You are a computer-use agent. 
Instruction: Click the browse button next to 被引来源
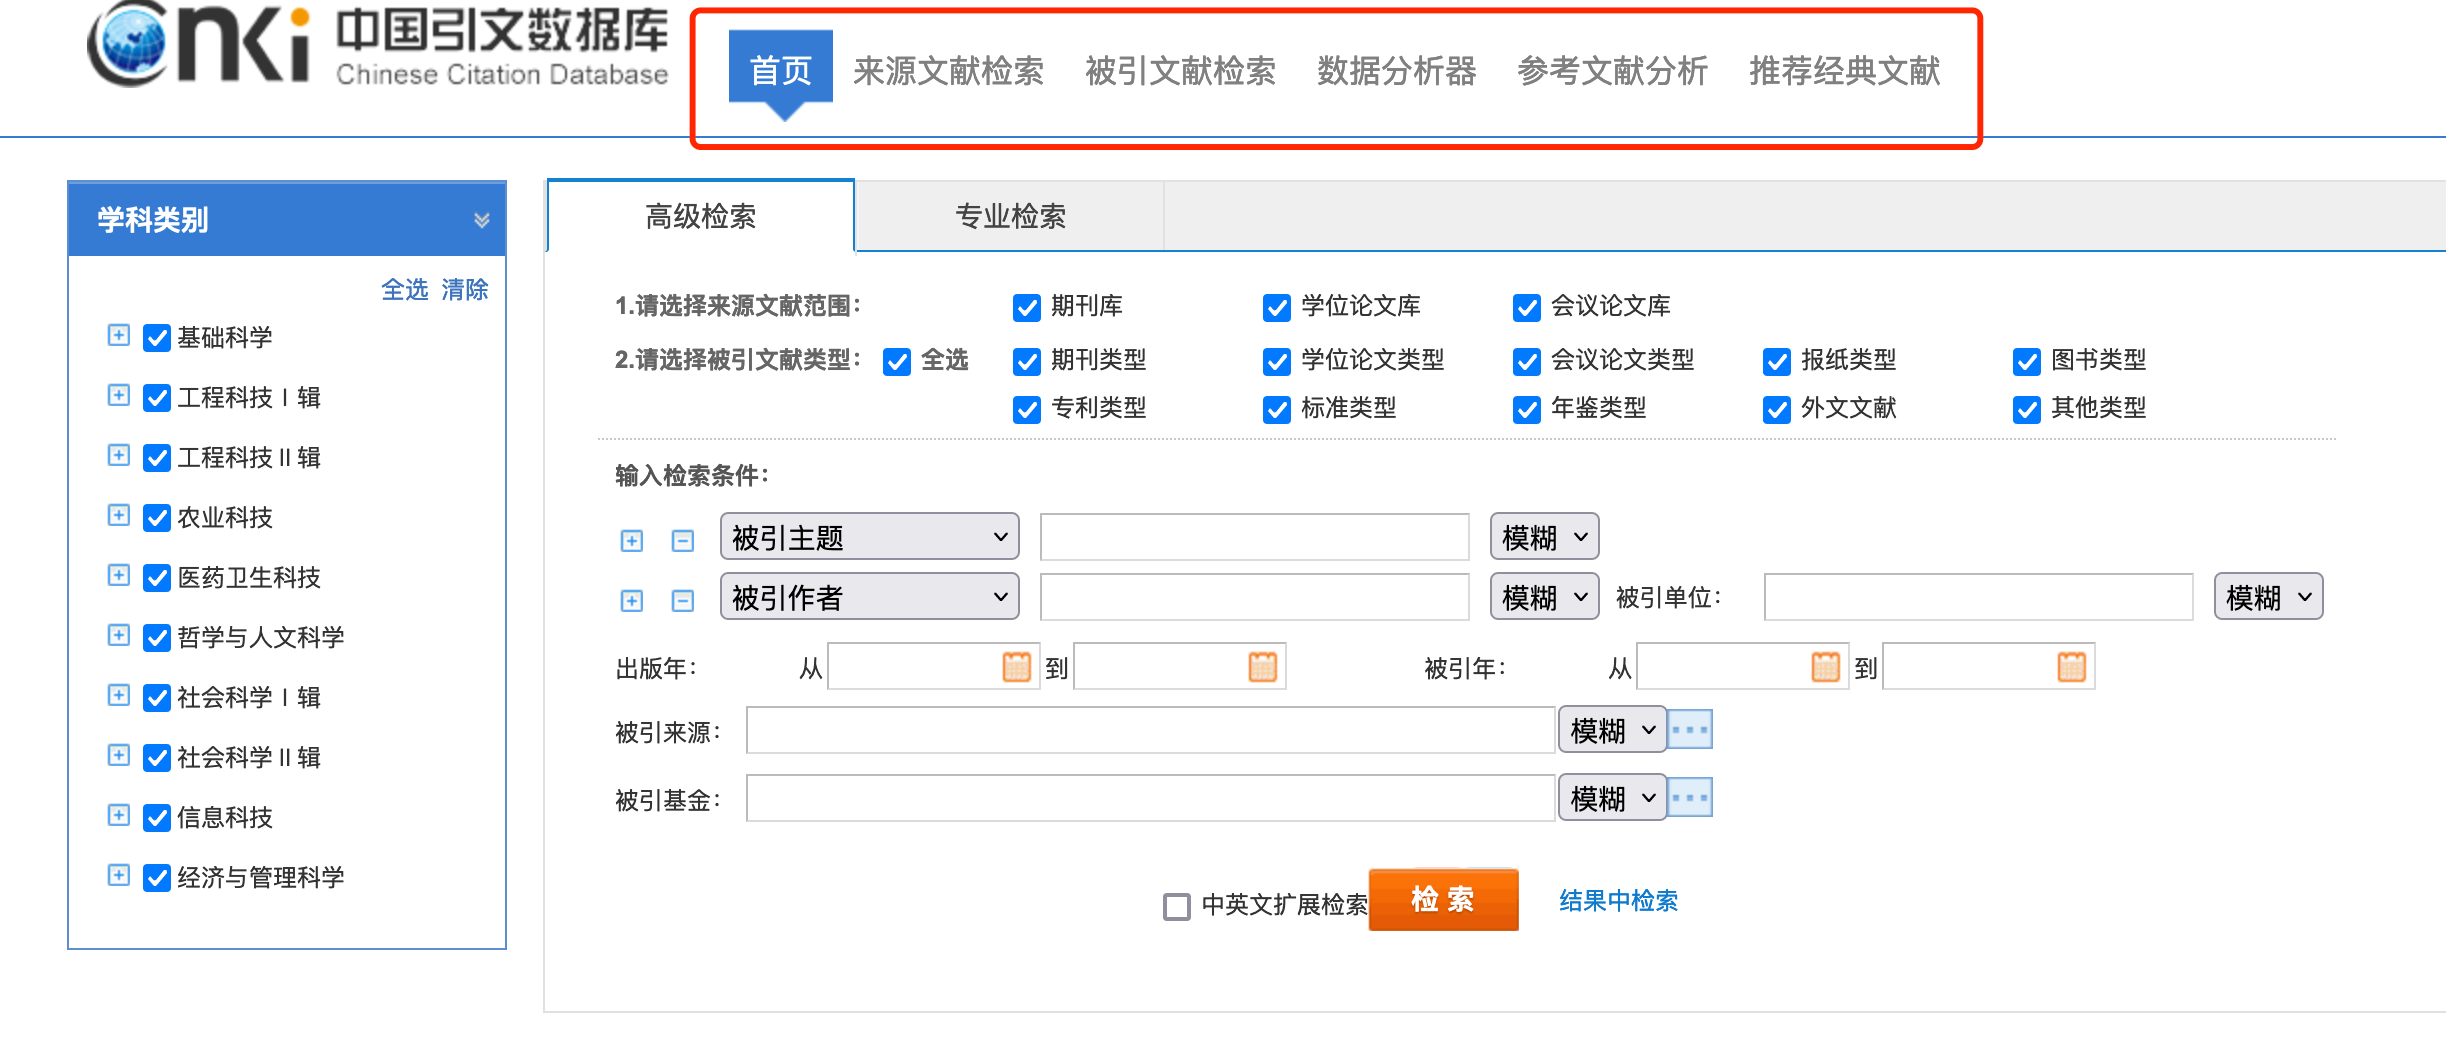(x=1690, y=730)
